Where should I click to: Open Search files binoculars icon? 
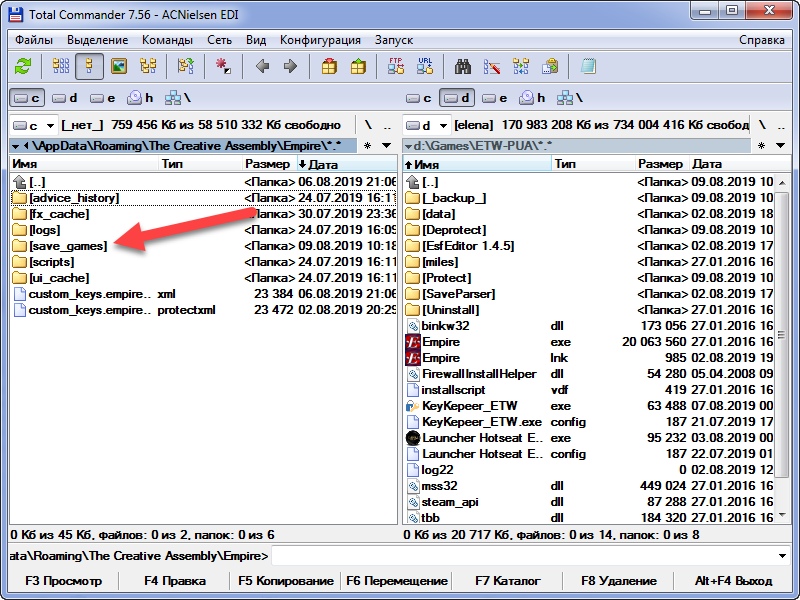tap(463, 66)
